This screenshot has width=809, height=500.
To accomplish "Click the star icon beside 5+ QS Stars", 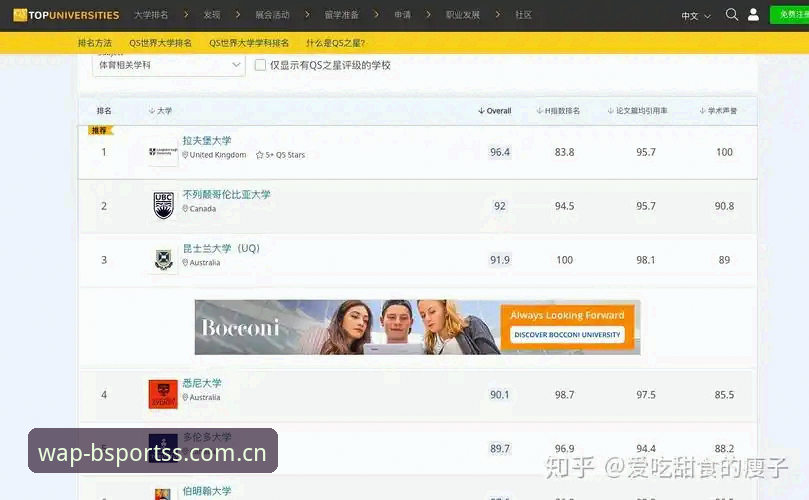I will coord(260,155).
